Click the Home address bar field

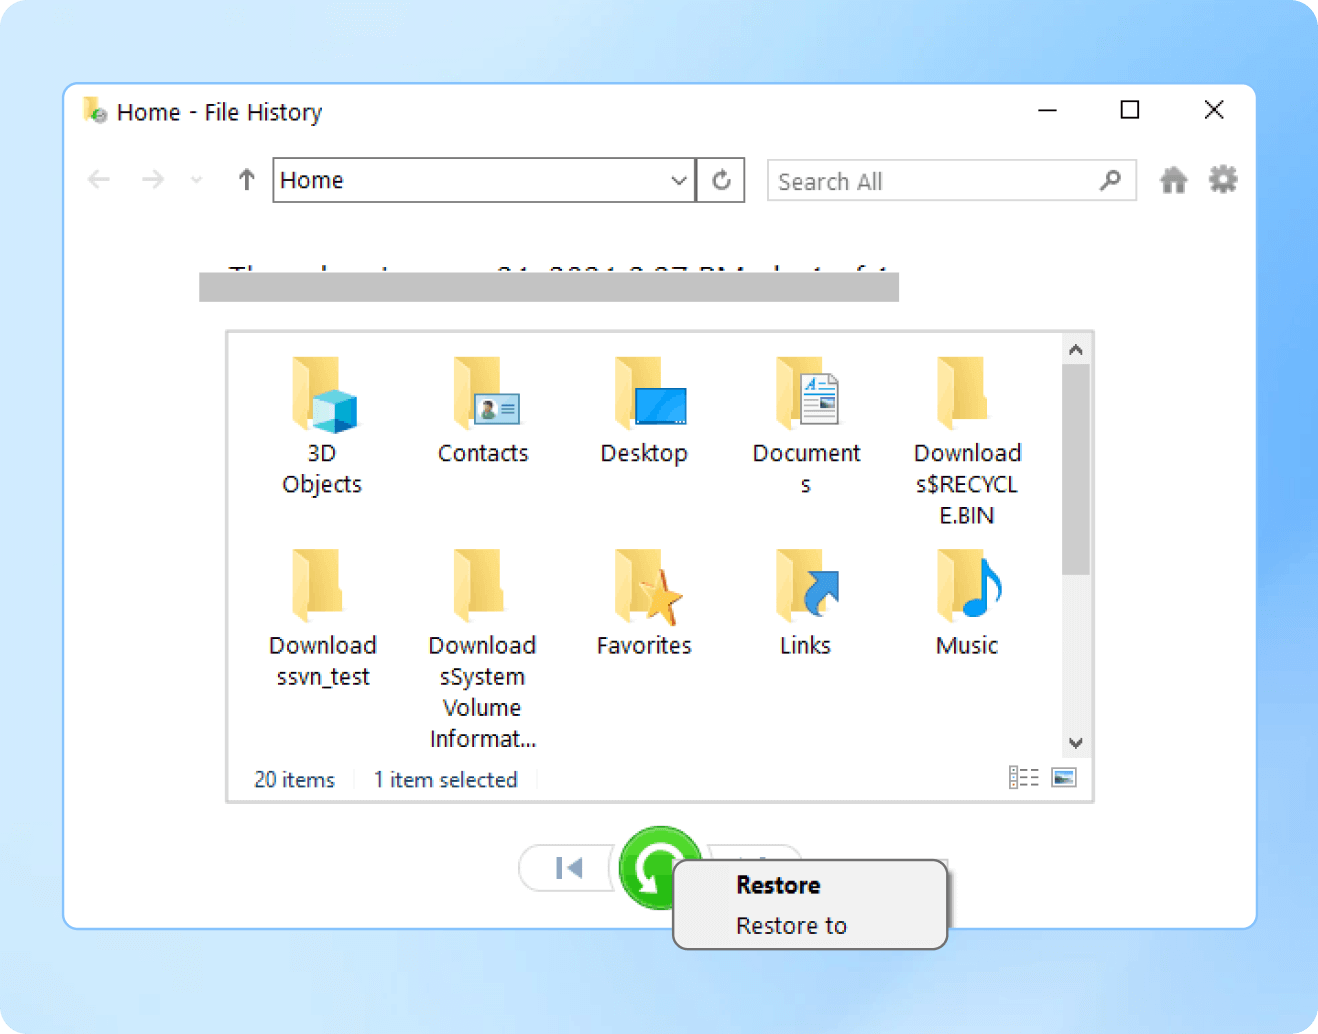coord(484,180)
